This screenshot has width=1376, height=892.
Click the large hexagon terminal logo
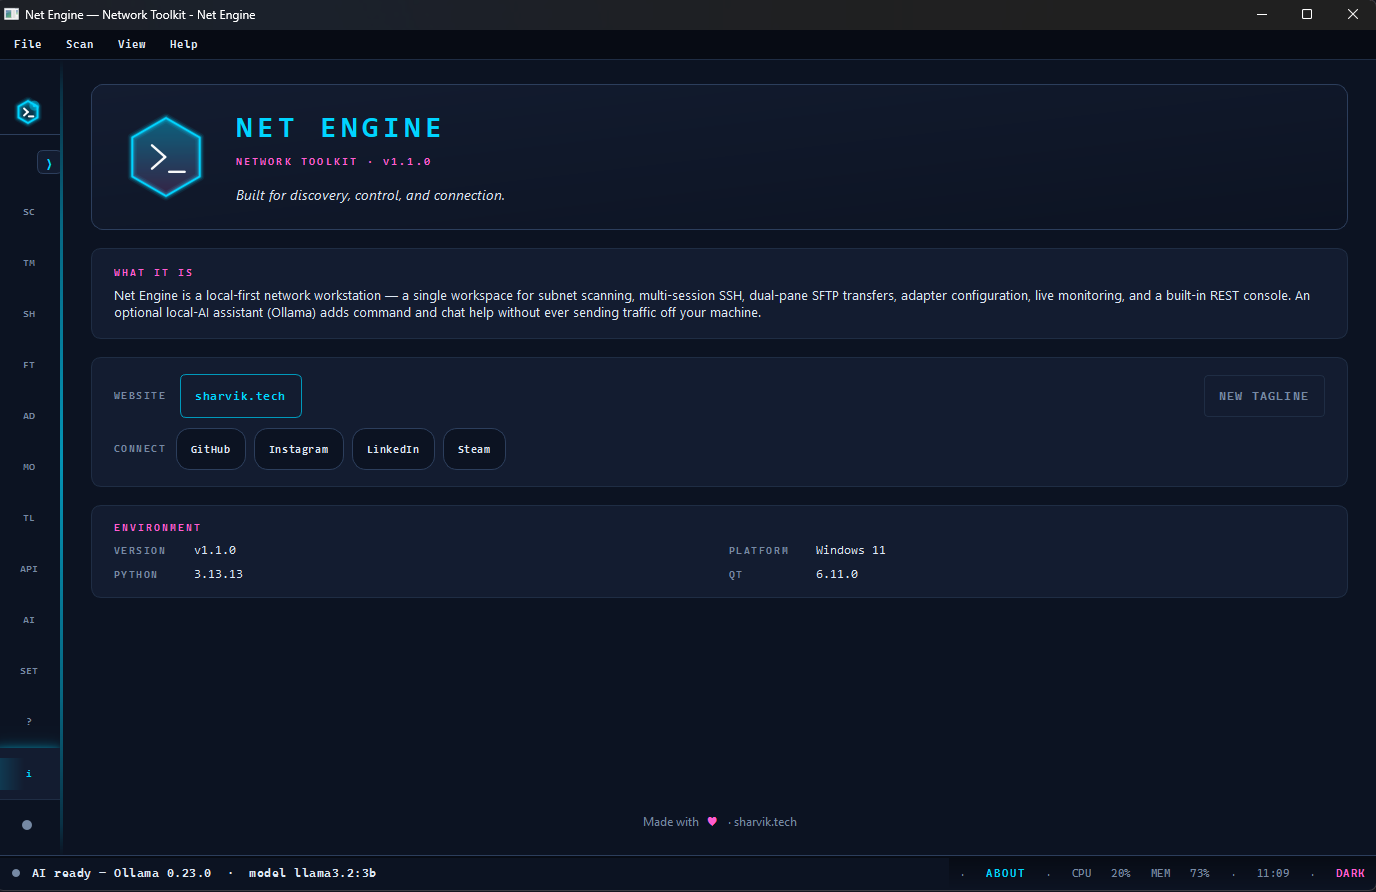coord(166,157)
